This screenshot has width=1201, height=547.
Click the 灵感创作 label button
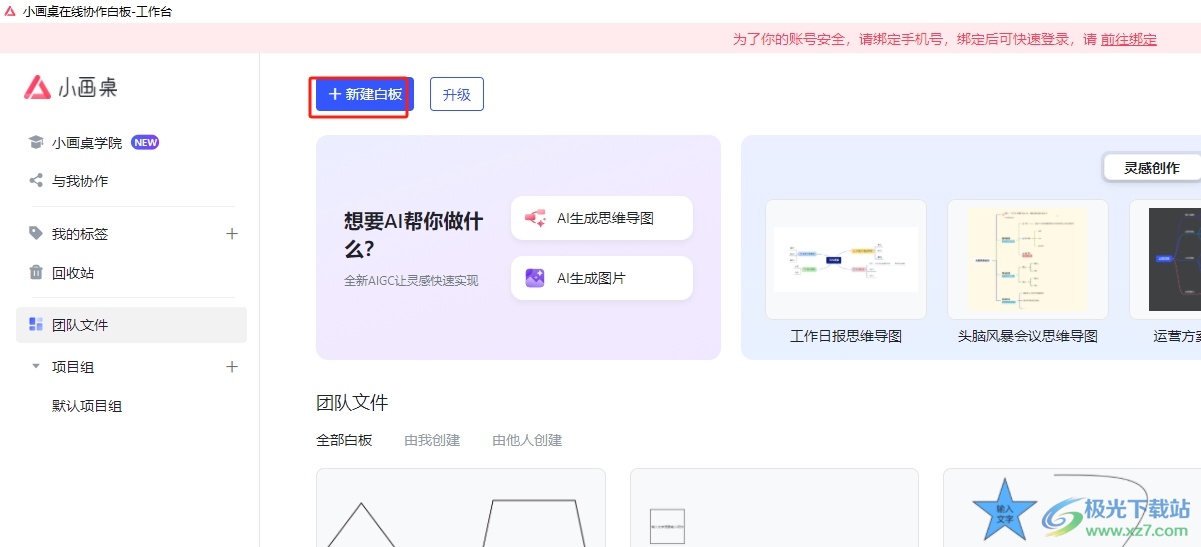[x=1152, y=168]
